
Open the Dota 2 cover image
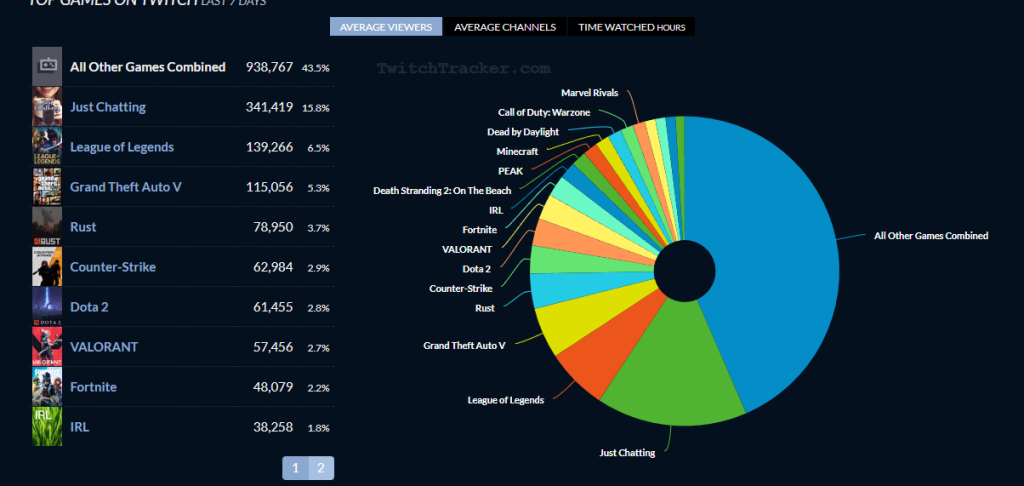coord(47,306)
